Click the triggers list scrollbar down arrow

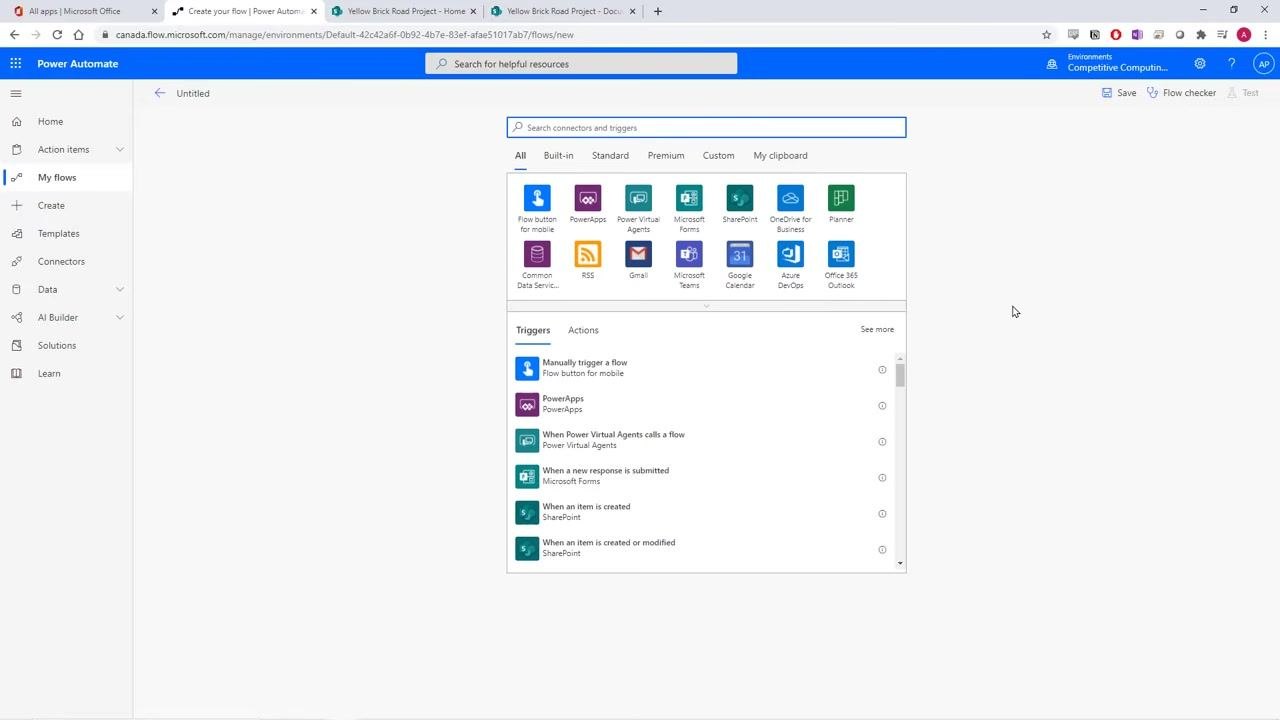[x=900, y=564]
